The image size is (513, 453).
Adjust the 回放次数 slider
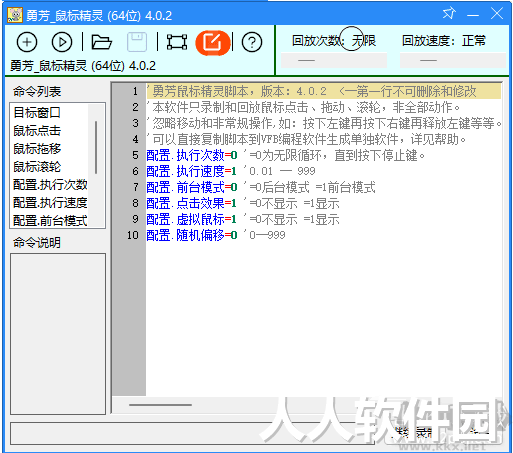pos(334,60)
